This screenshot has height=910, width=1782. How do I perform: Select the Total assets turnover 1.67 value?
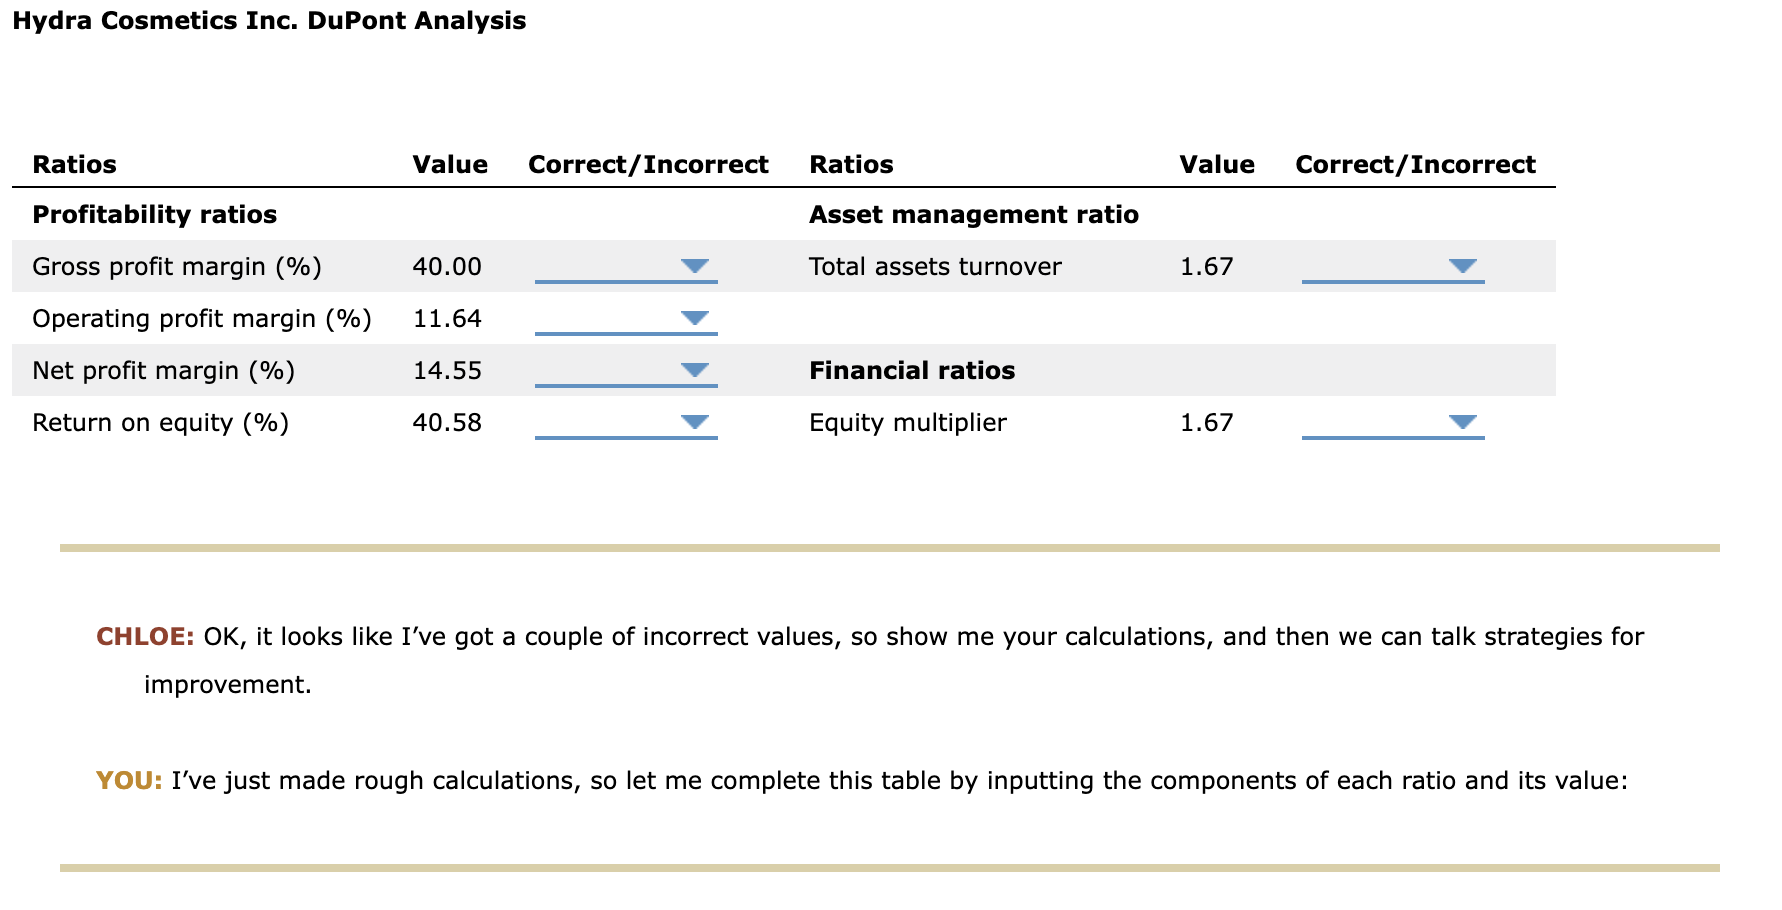[x=1207, y=267]
